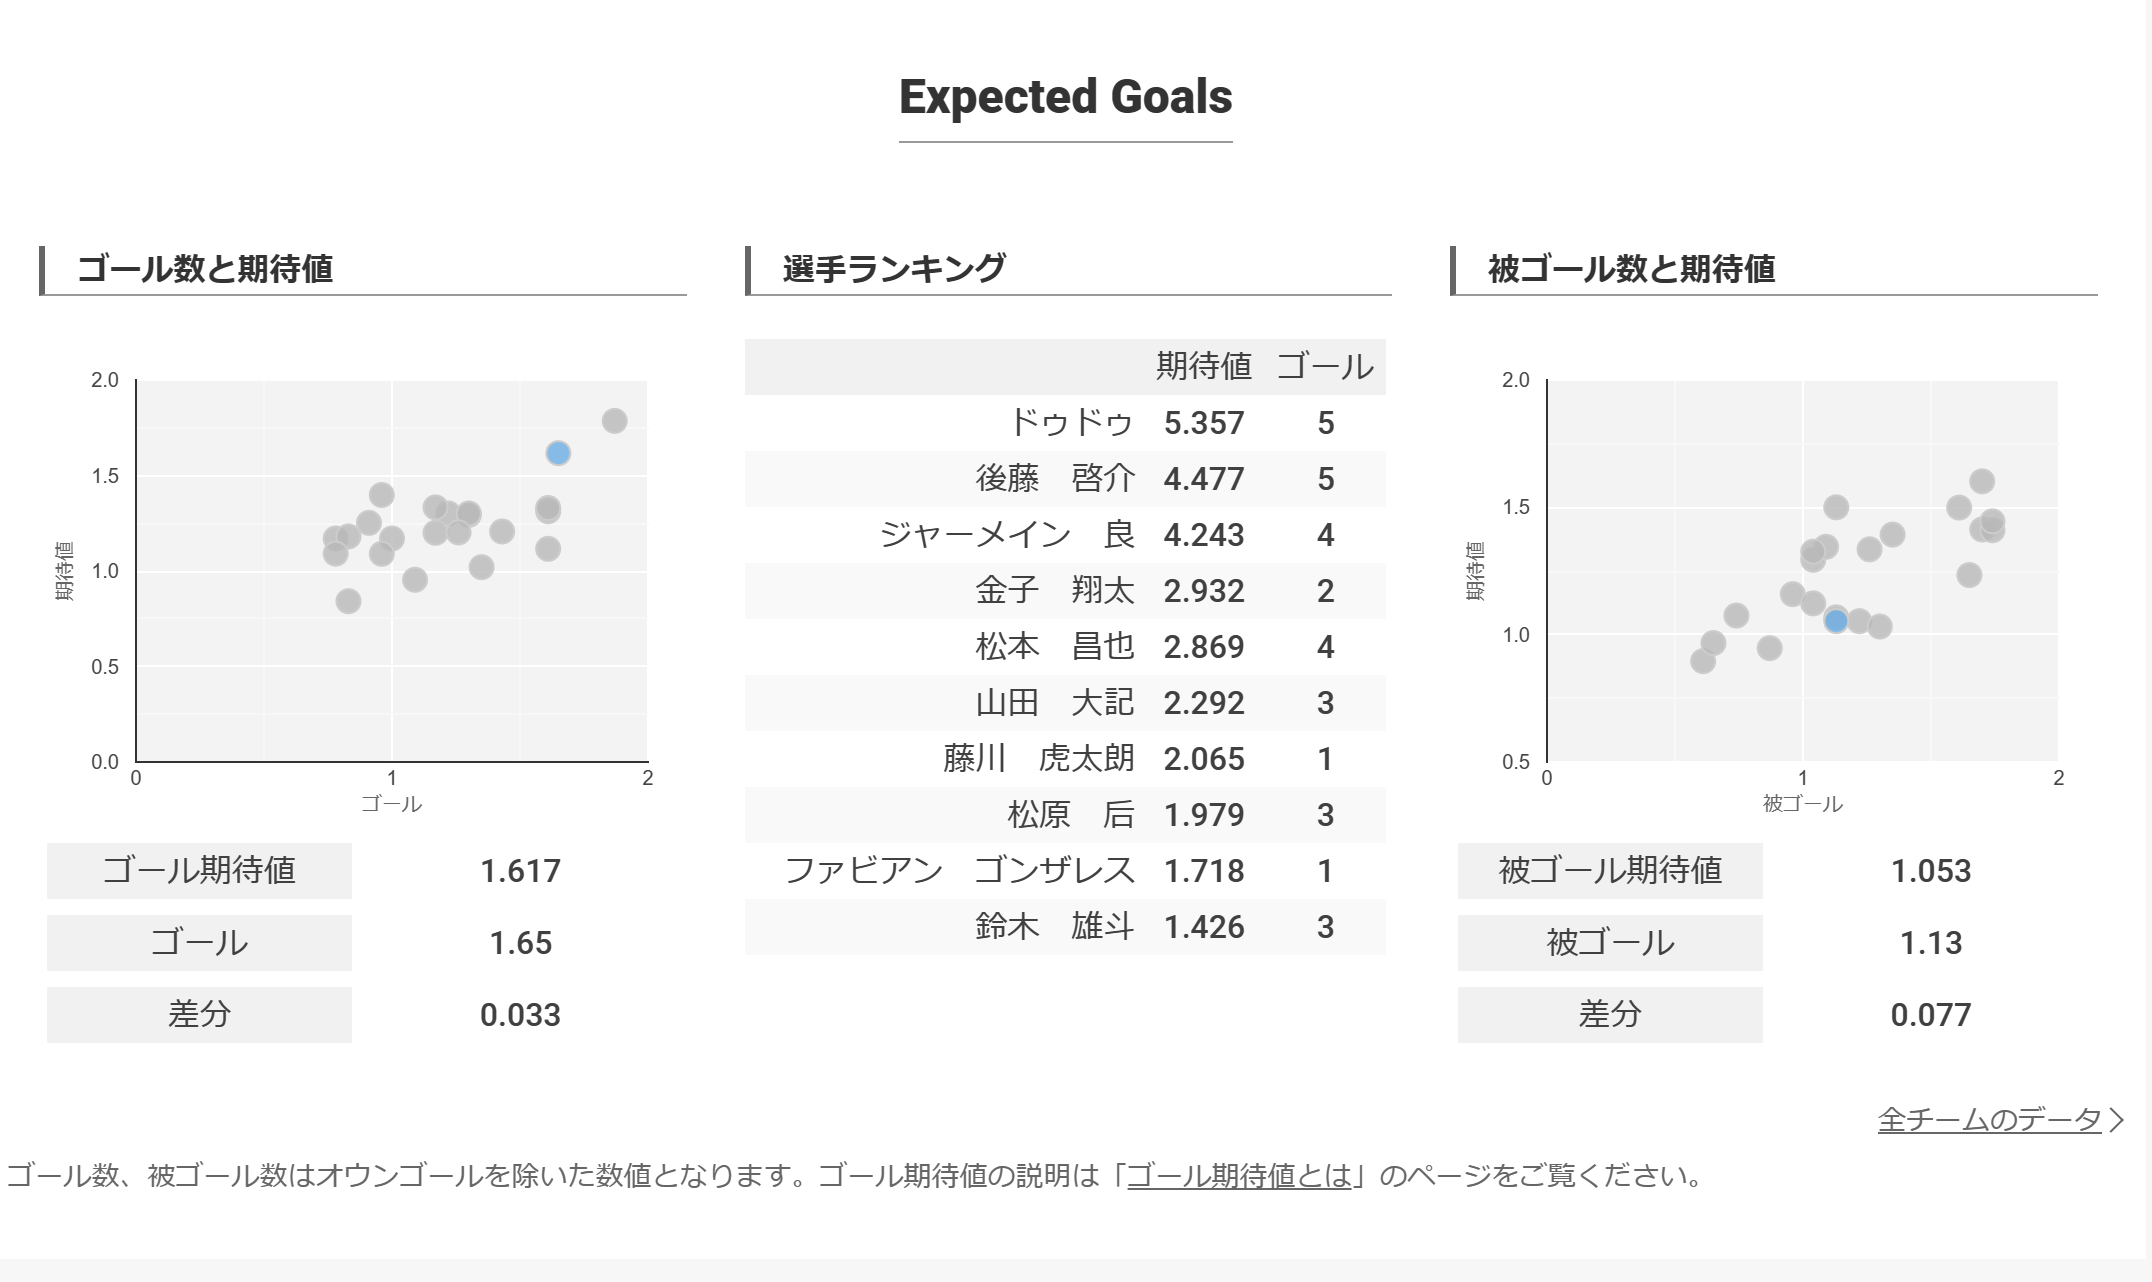Click the ゴール column header in the ranking

click(1325, 366)
